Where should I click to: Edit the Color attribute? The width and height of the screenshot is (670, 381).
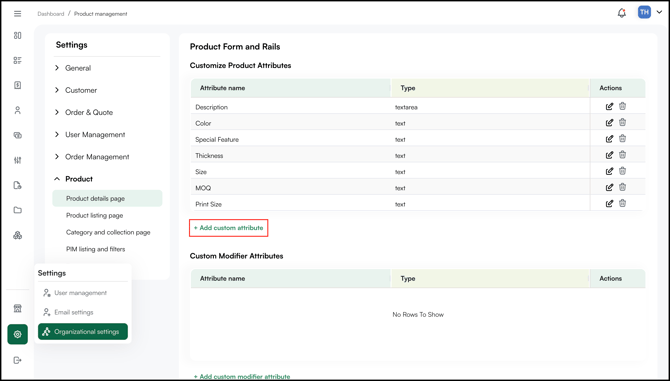609,123
